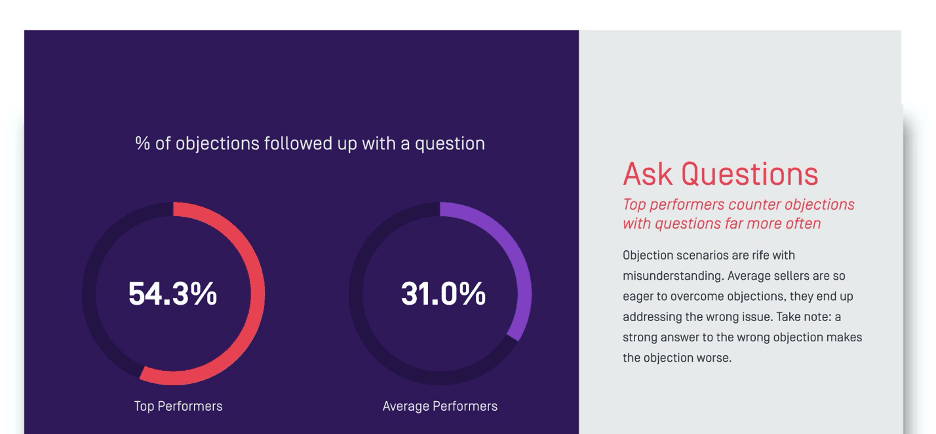
Task: Click the line 'strong answer to the wrong objection'
Action: (x=742, y=337)
